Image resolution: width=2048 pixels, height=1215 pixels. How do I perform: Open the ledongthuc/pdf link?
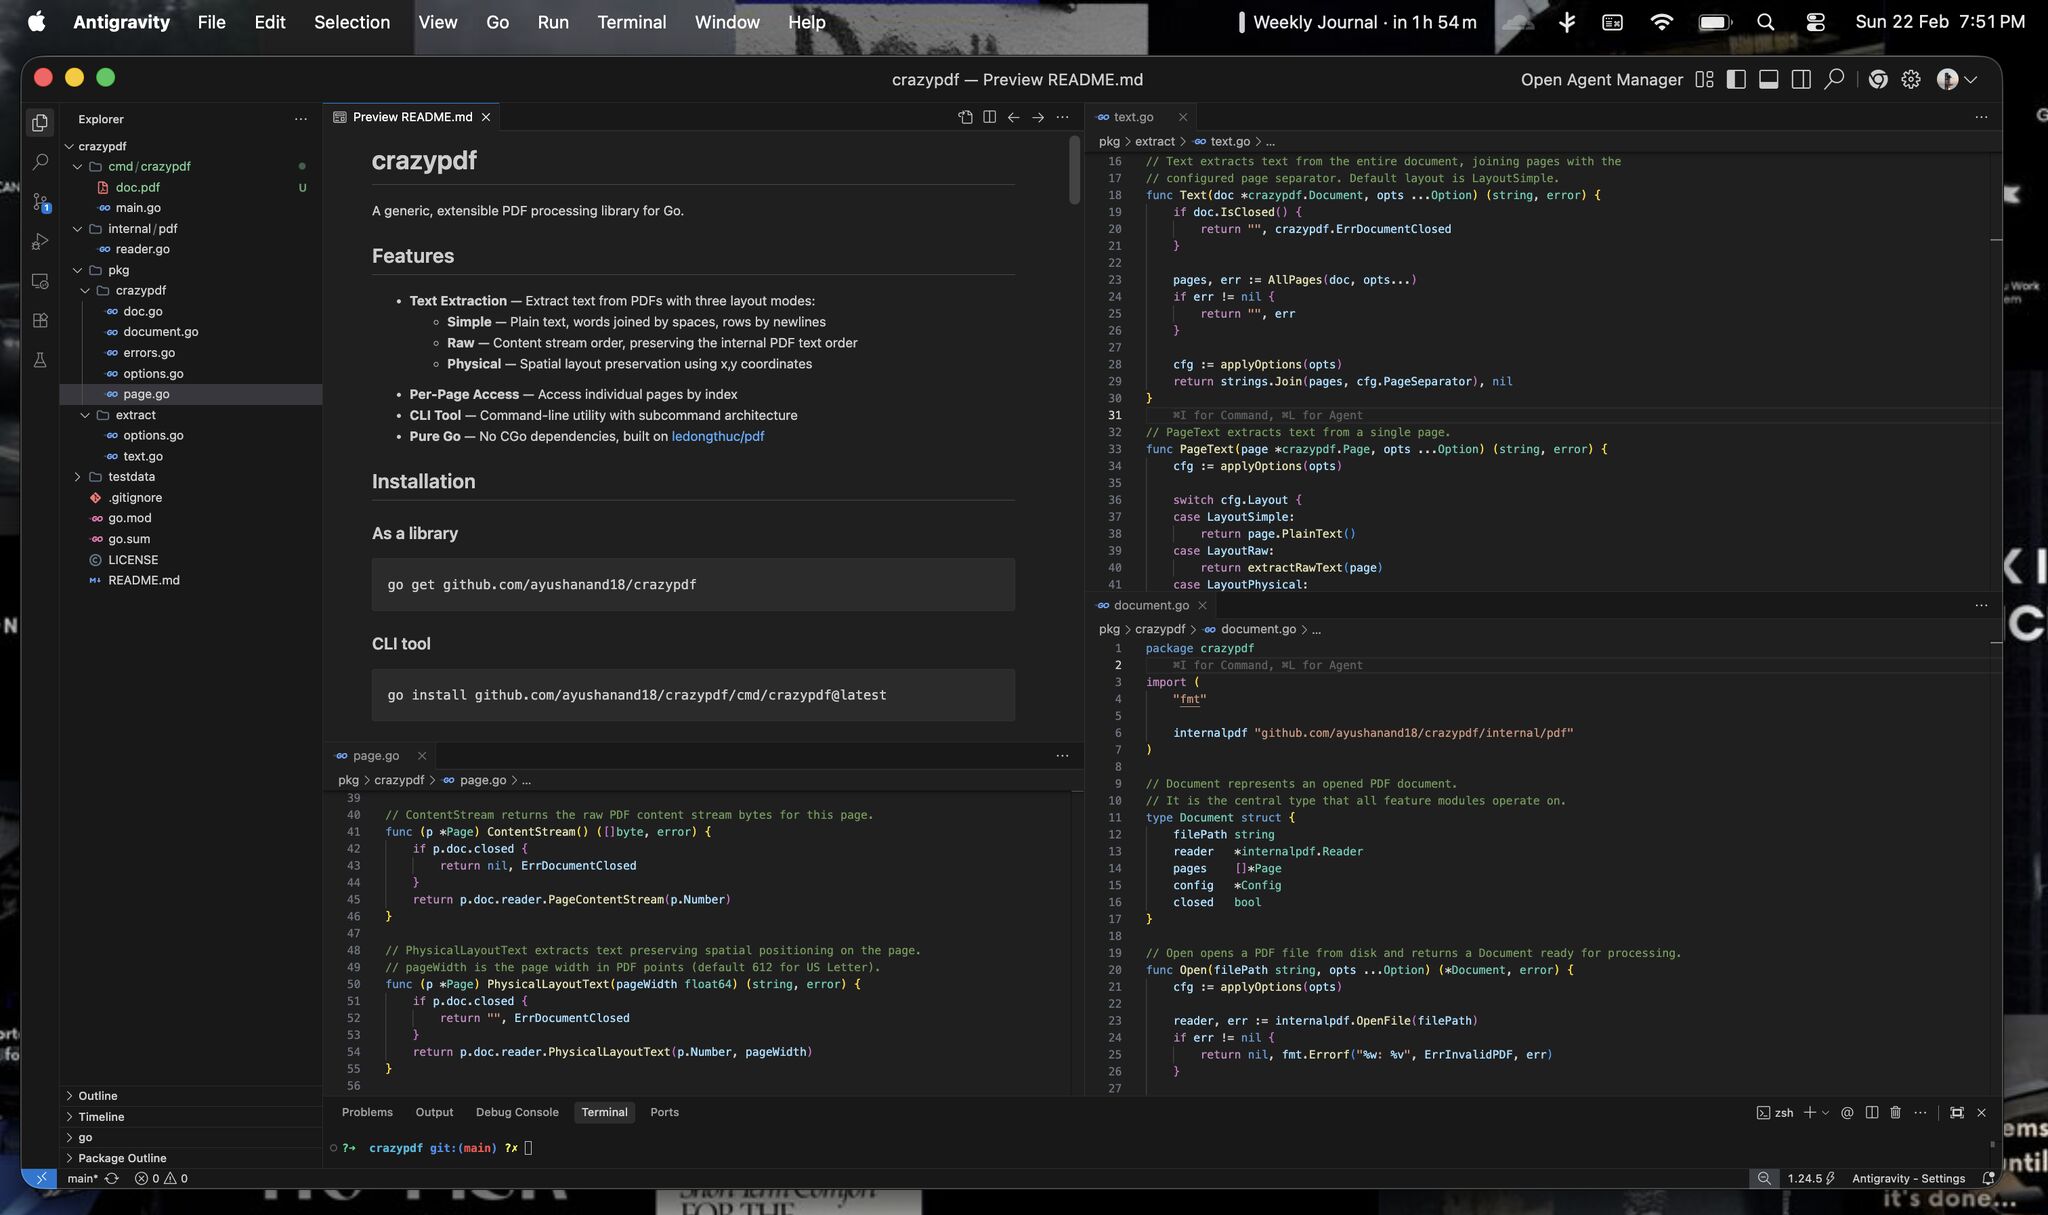coord(718,436)
